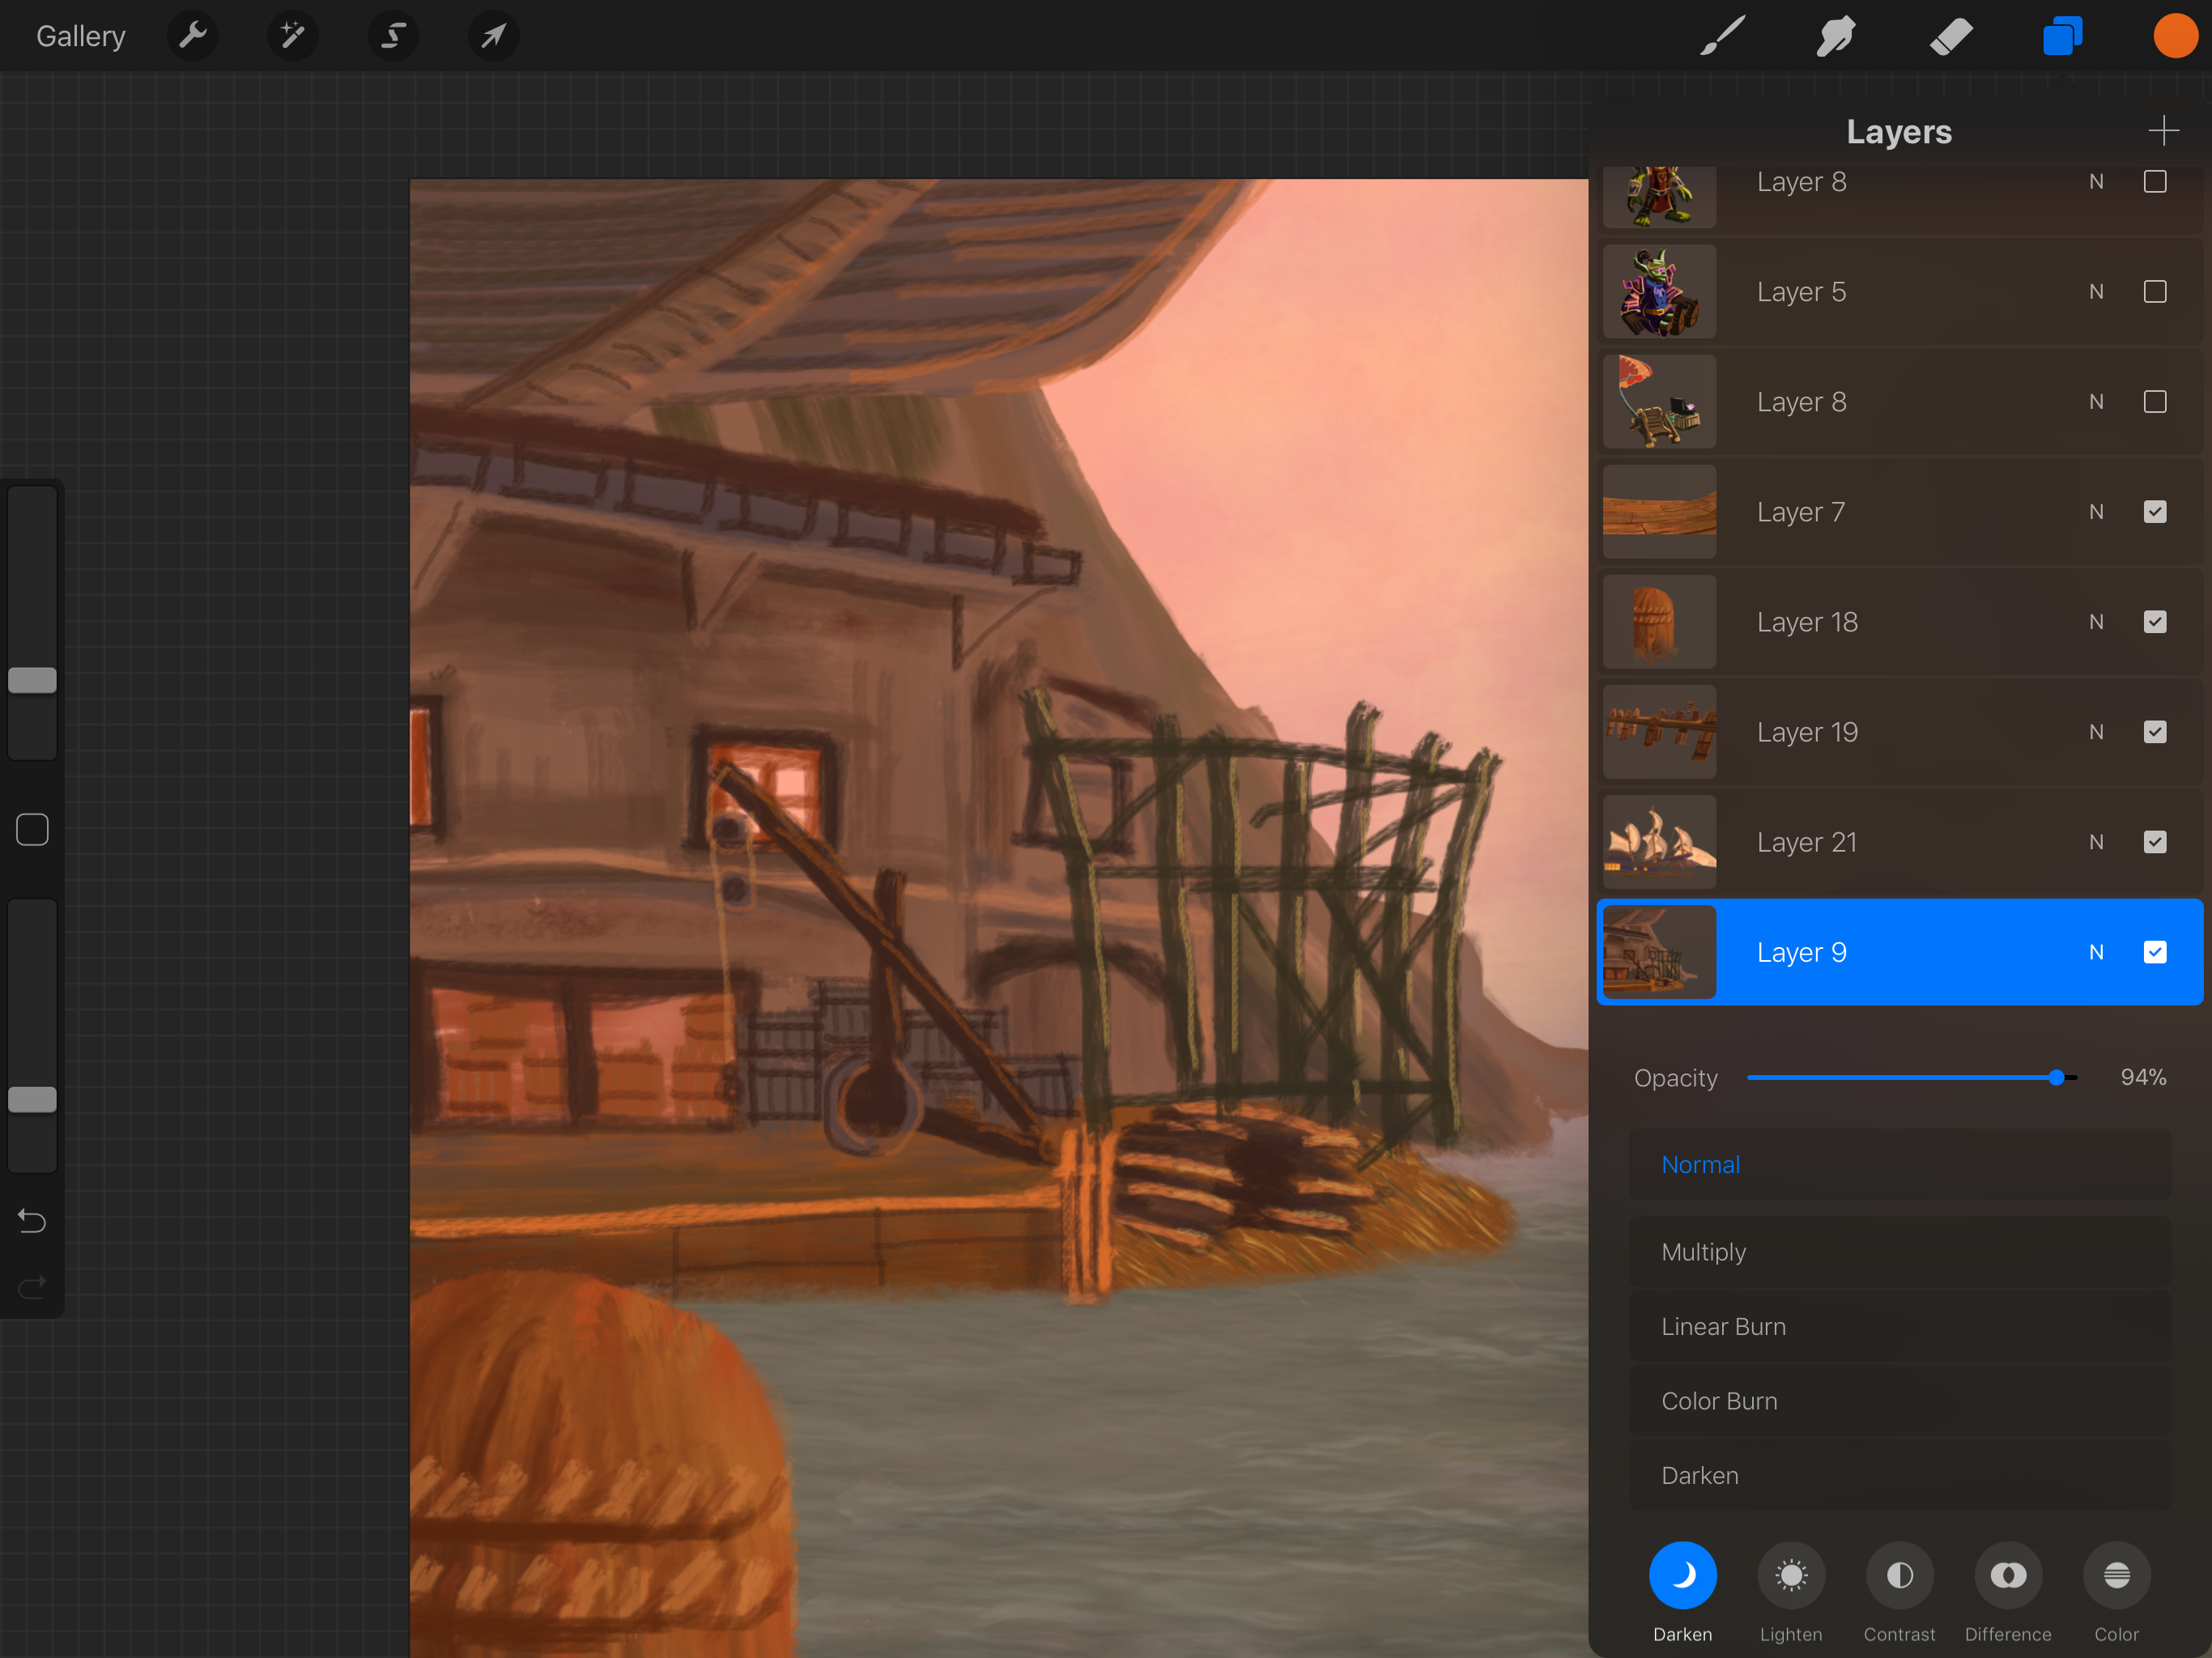Open blend mode N for Layer 21
This screenshot has width=2212, height=1658.
2096,842
